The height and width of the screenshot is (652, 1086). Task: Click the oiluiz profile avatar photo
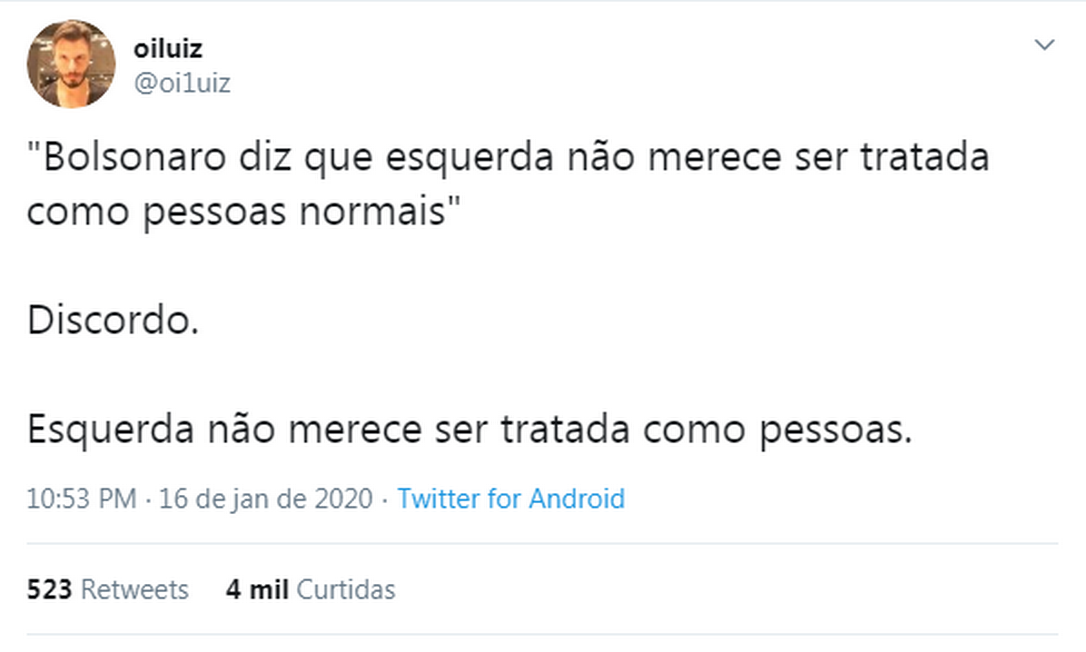(x=70, y=63)
